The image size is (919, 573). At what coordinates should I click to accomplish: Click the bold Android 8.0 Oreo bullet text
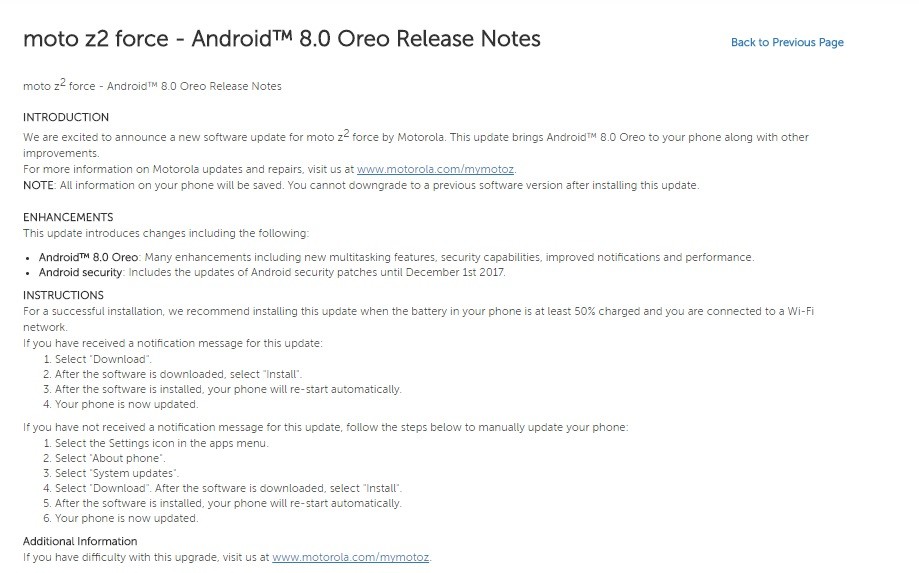89,257
